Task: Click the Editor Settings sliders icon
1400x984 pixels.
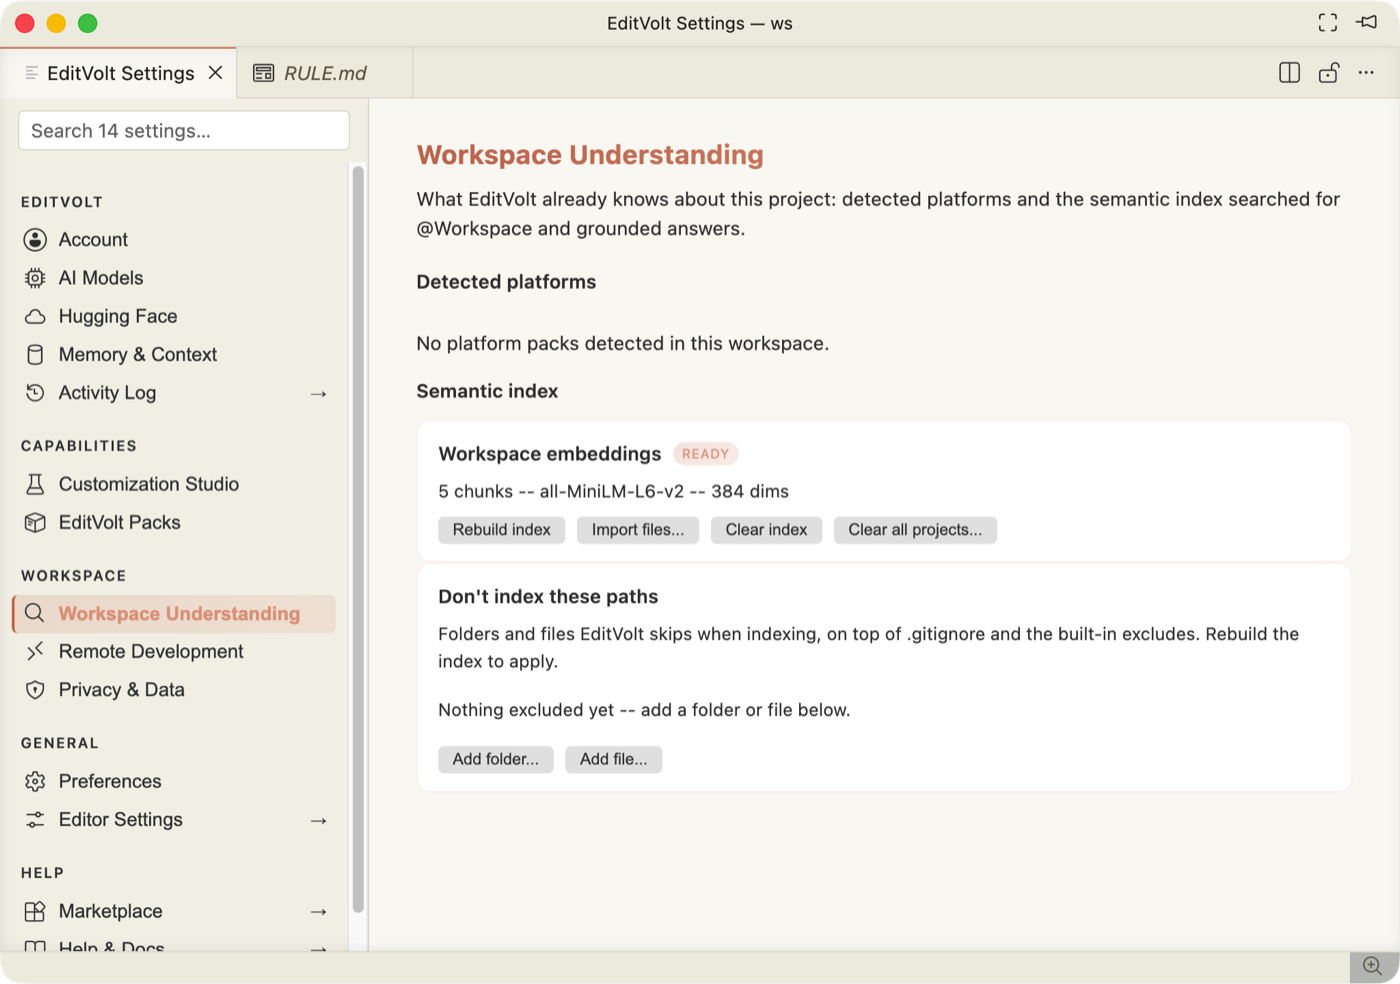Action: pos(35,819)
